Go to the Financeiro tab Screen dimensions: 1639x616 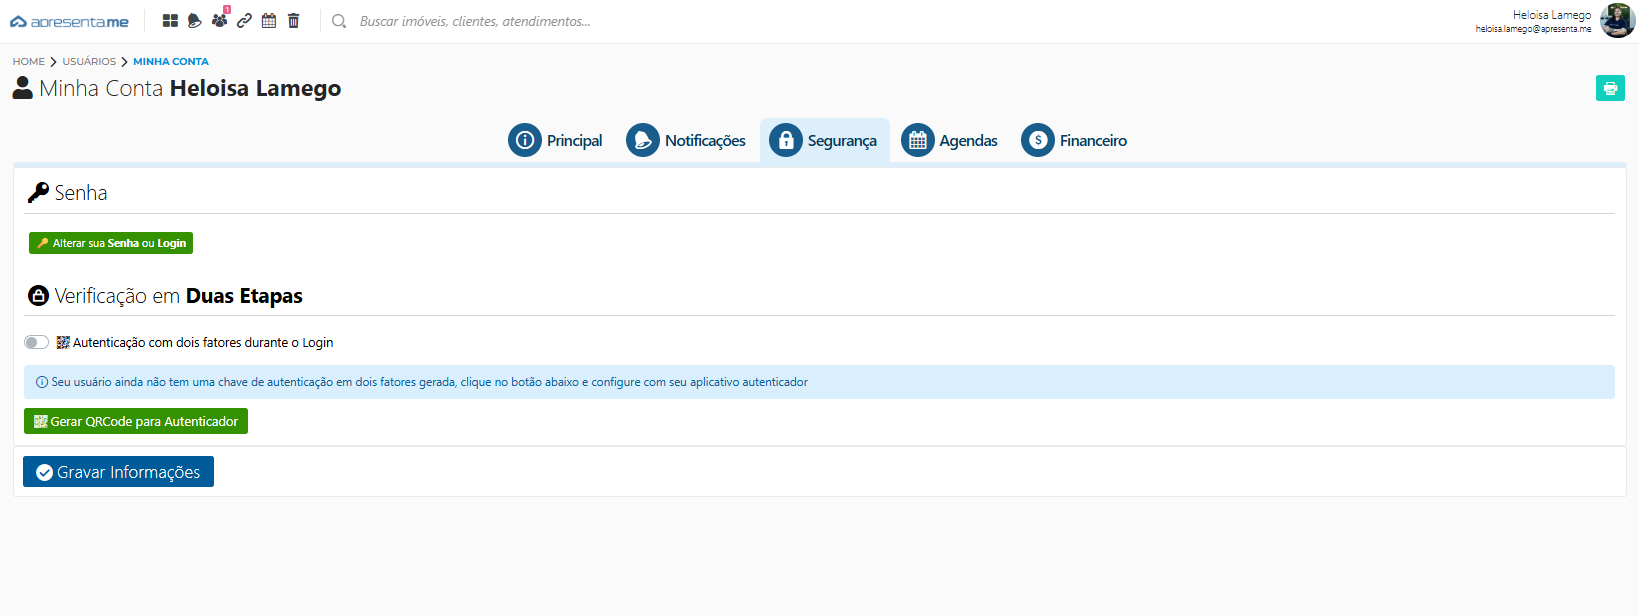click(x=1075, y=141)
